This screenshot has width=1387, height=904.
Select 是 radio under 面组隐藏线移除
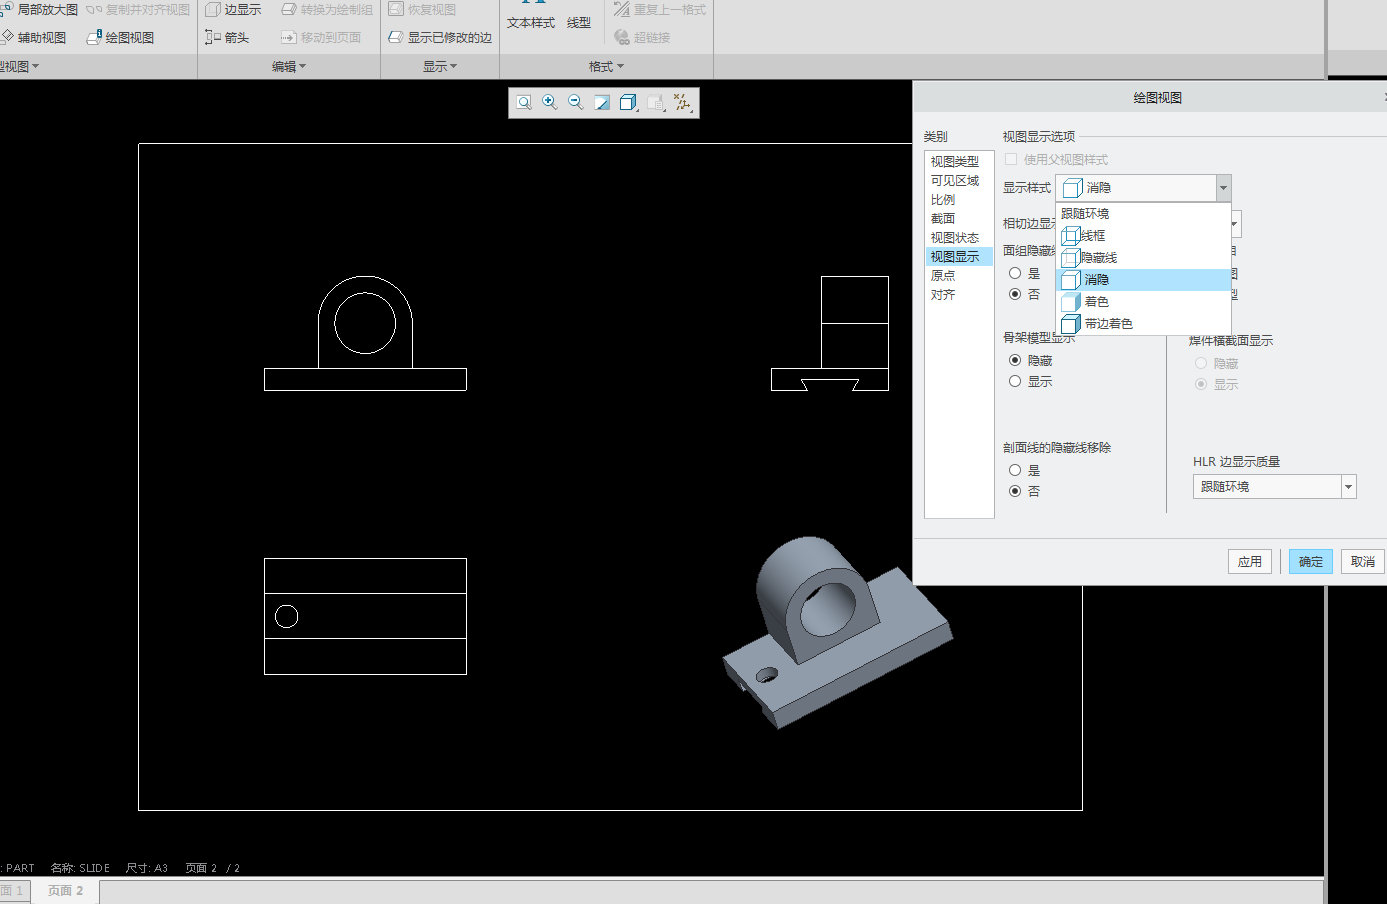[x=1015, y=273]
